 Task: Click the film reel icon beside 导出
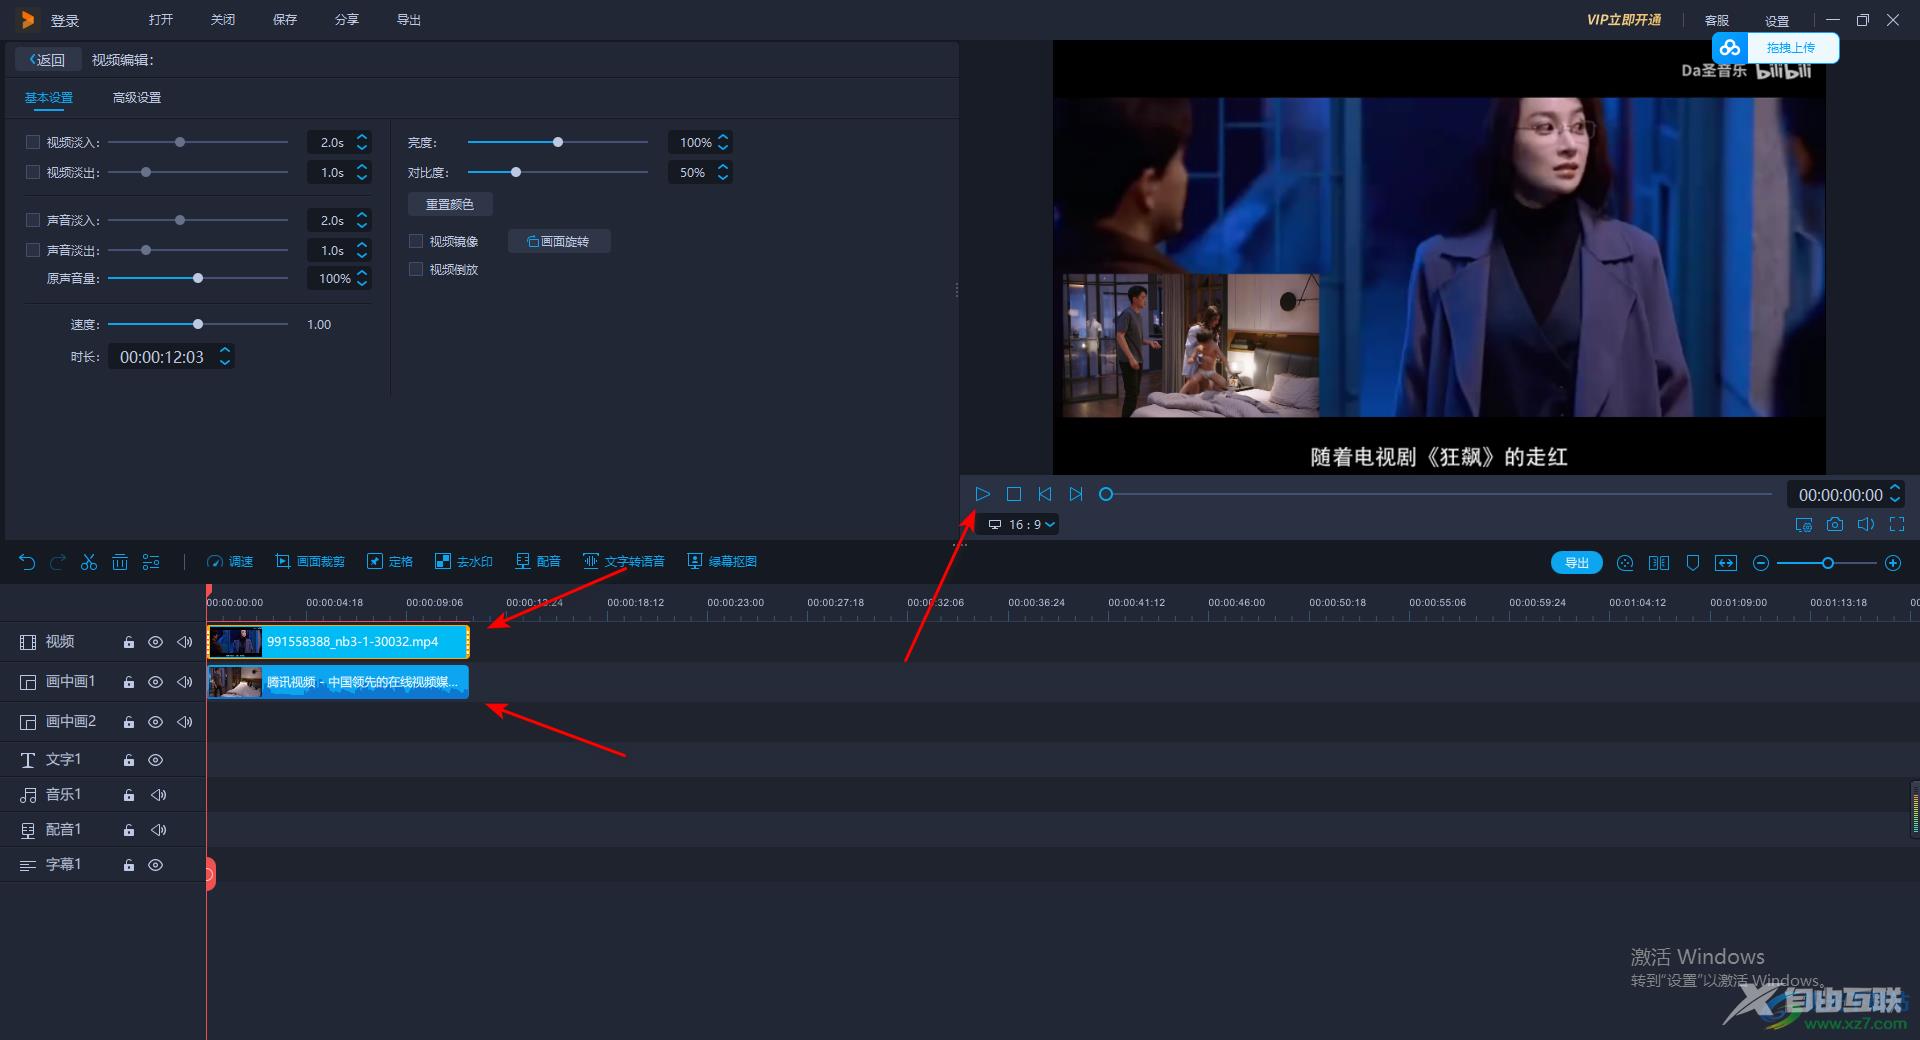(1625, 563)
